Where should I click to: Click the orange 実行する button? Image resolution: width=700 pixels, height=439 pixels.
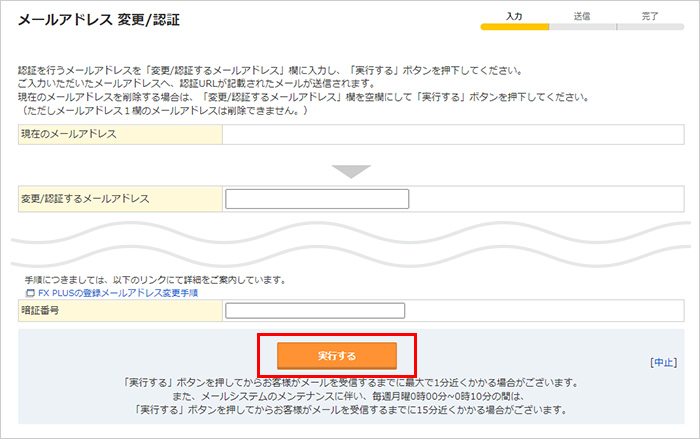pyautogui.click(x=337, y=356)
